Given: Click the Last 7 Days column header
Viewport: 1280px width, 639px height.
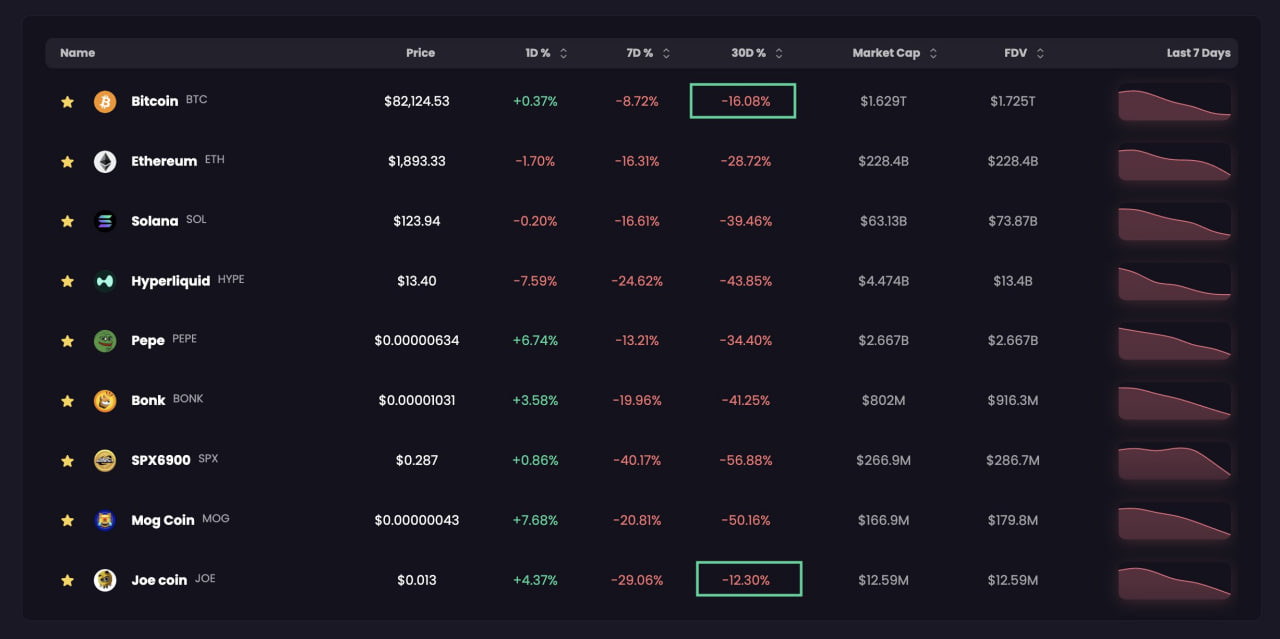Looking at the screenshot, I should (x=1198, y=53).
